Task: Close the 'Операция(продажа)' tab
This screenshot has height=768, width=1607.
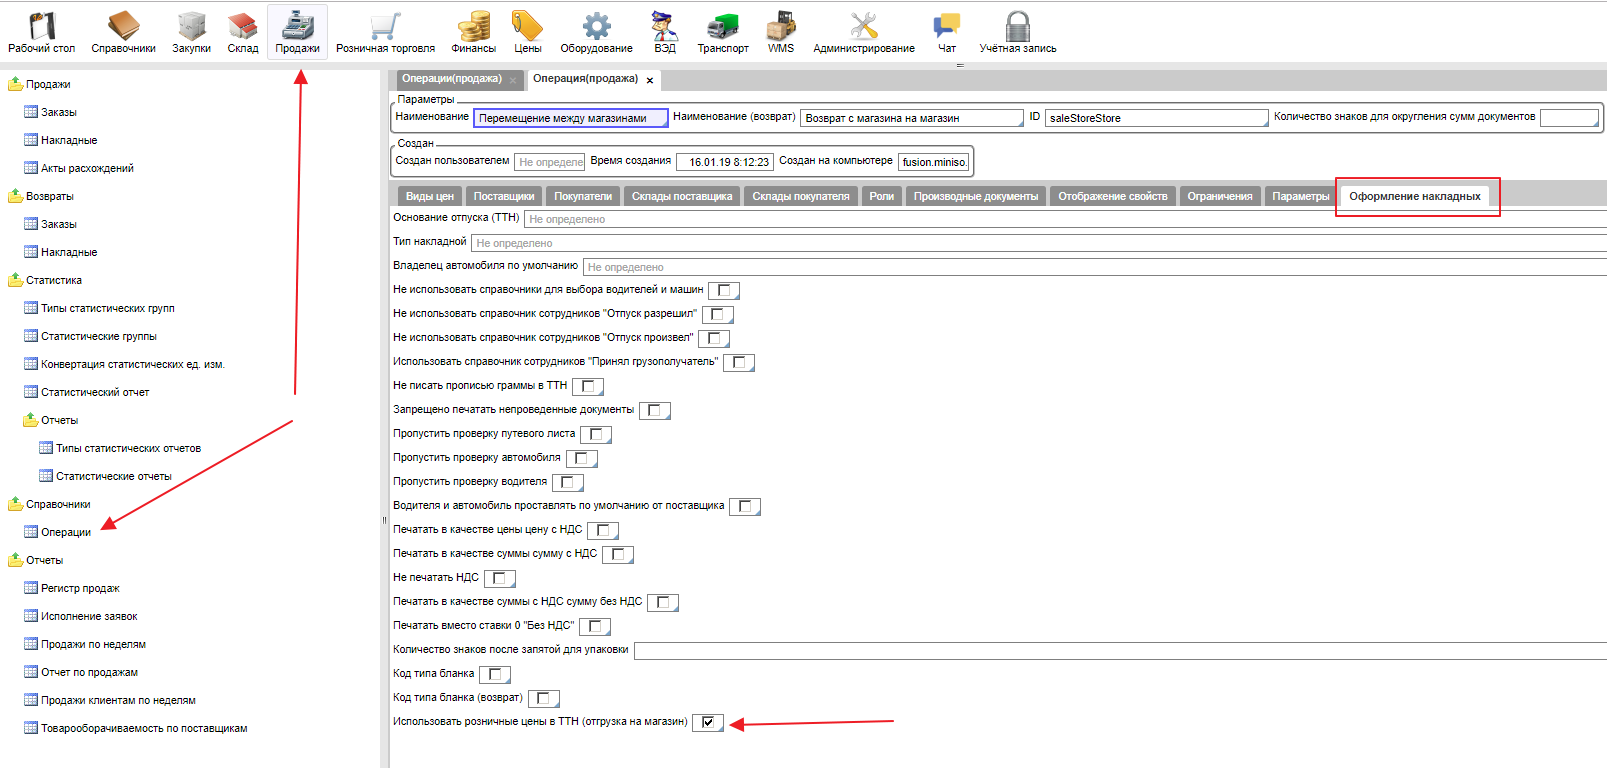Action: pos(650,80)
